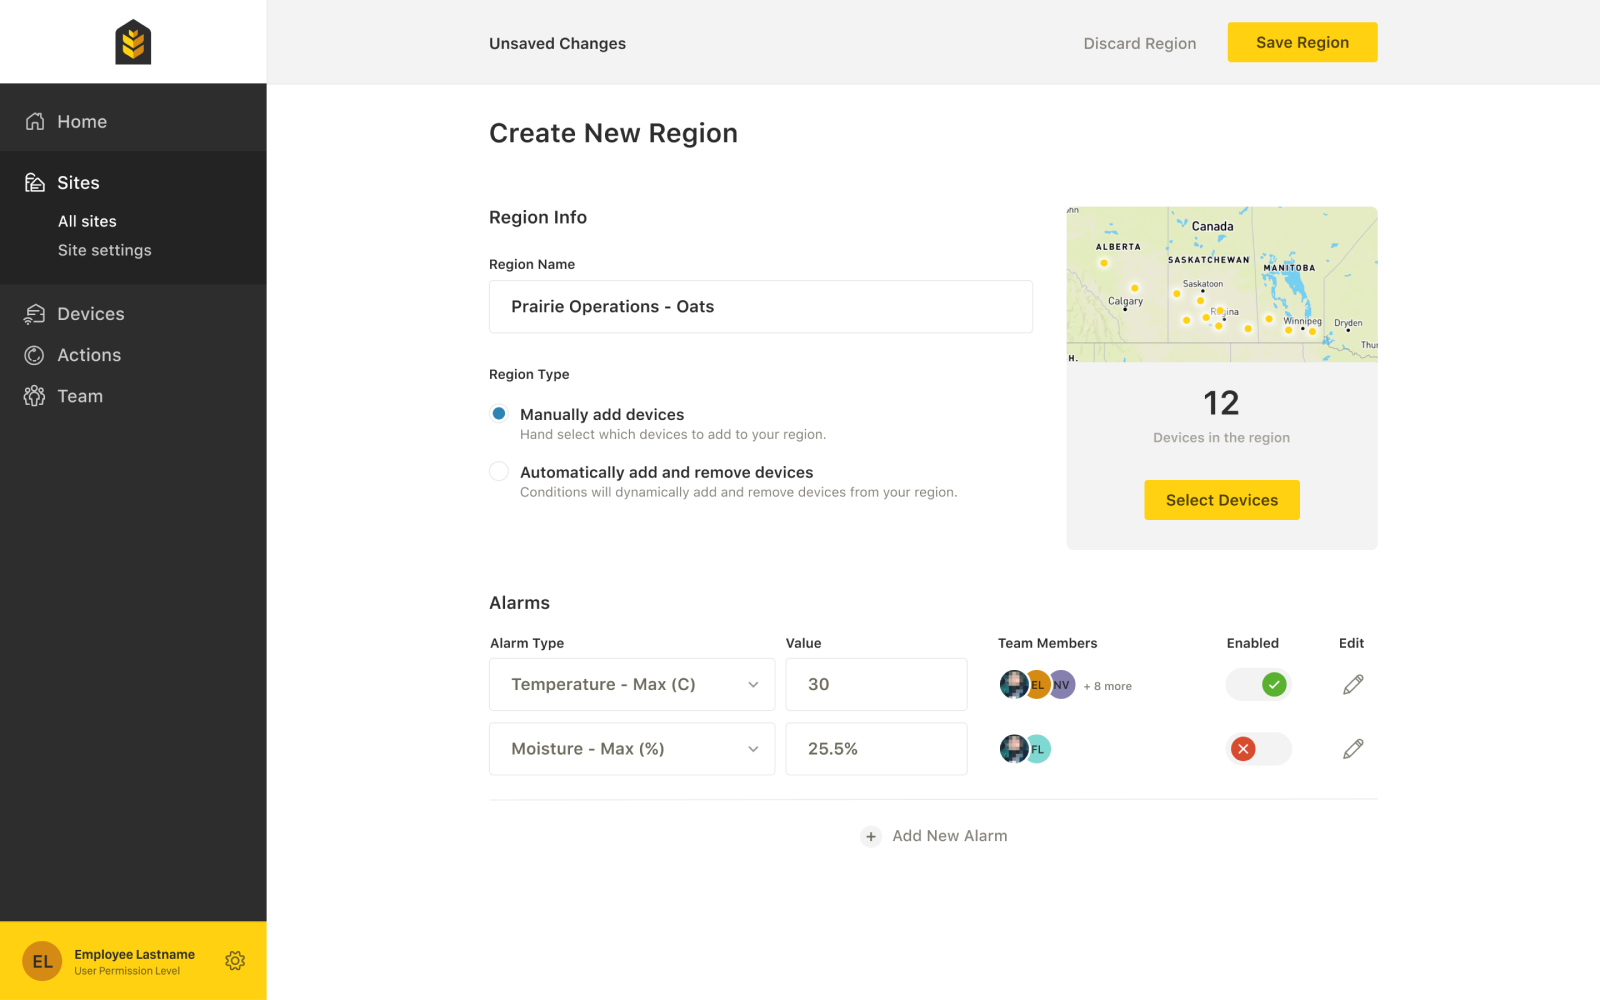Click the Devices sensor icon
The width and height of the screenshot is (1600, 1000).
coord(35,314)
